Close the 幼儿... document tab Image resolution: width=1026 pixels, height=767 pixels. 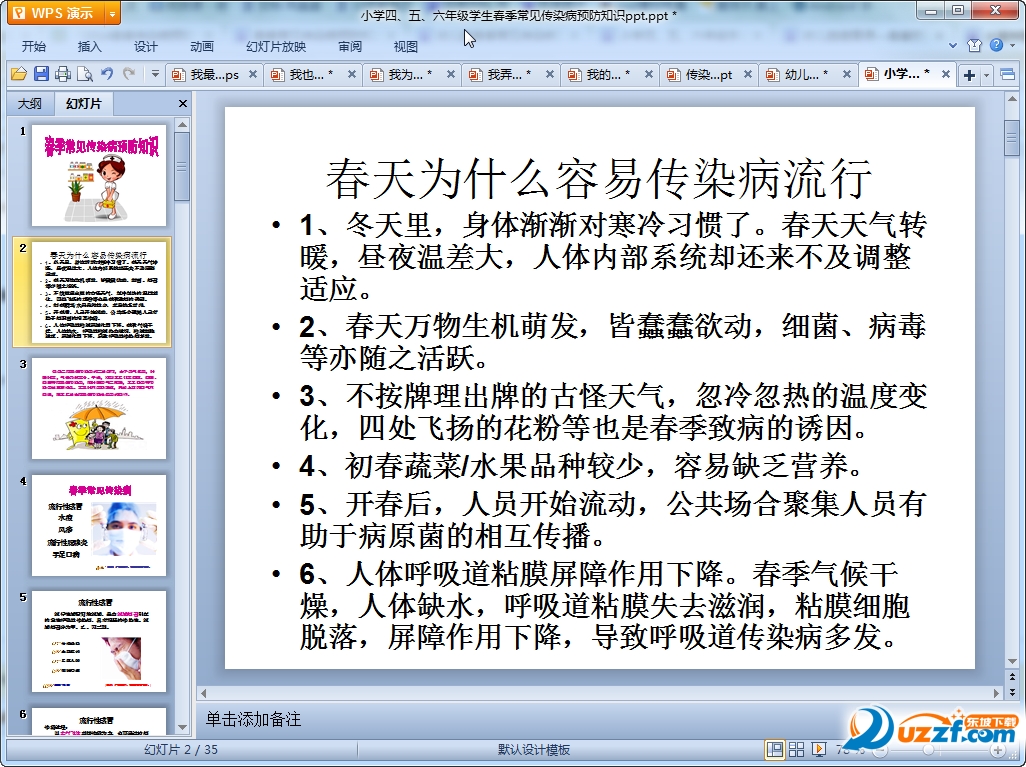[x=846, y=75]
